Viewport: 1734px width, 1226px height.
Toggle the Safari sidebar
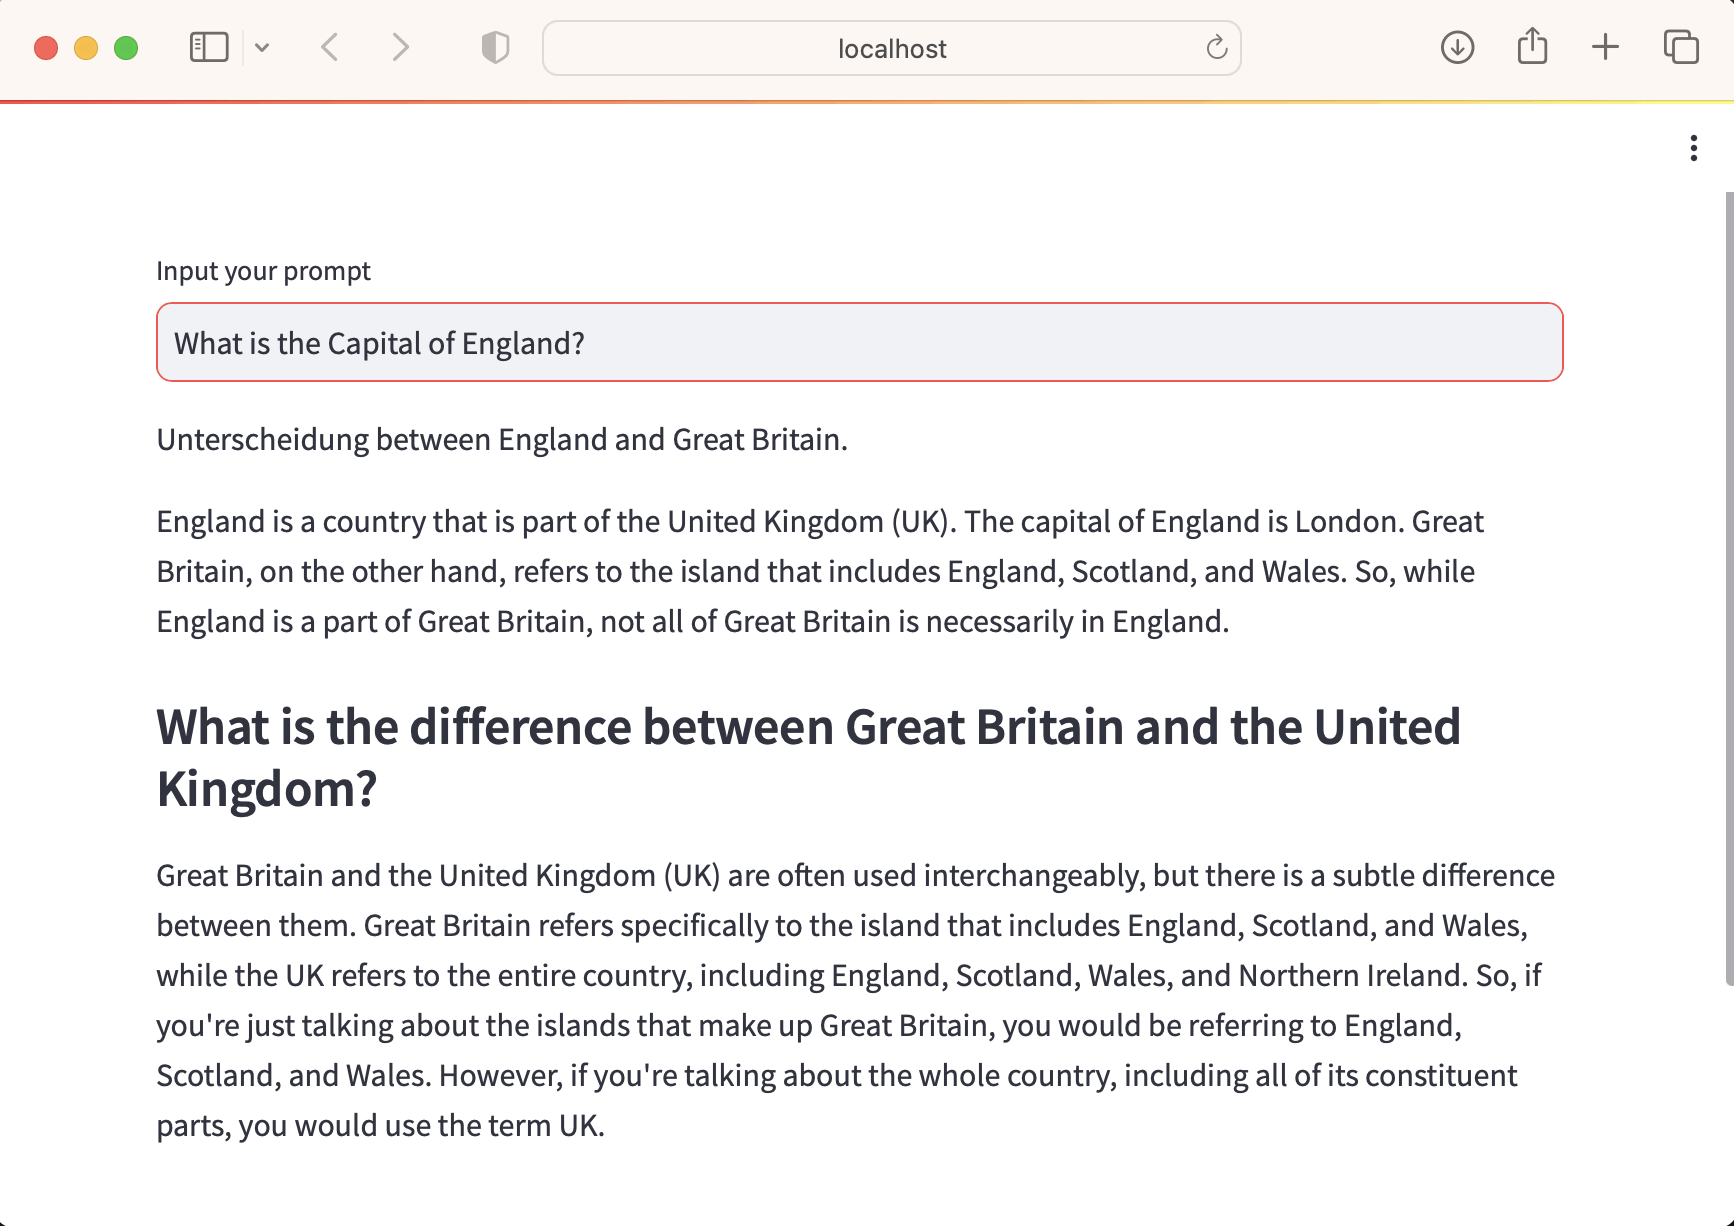coord(209,47)
